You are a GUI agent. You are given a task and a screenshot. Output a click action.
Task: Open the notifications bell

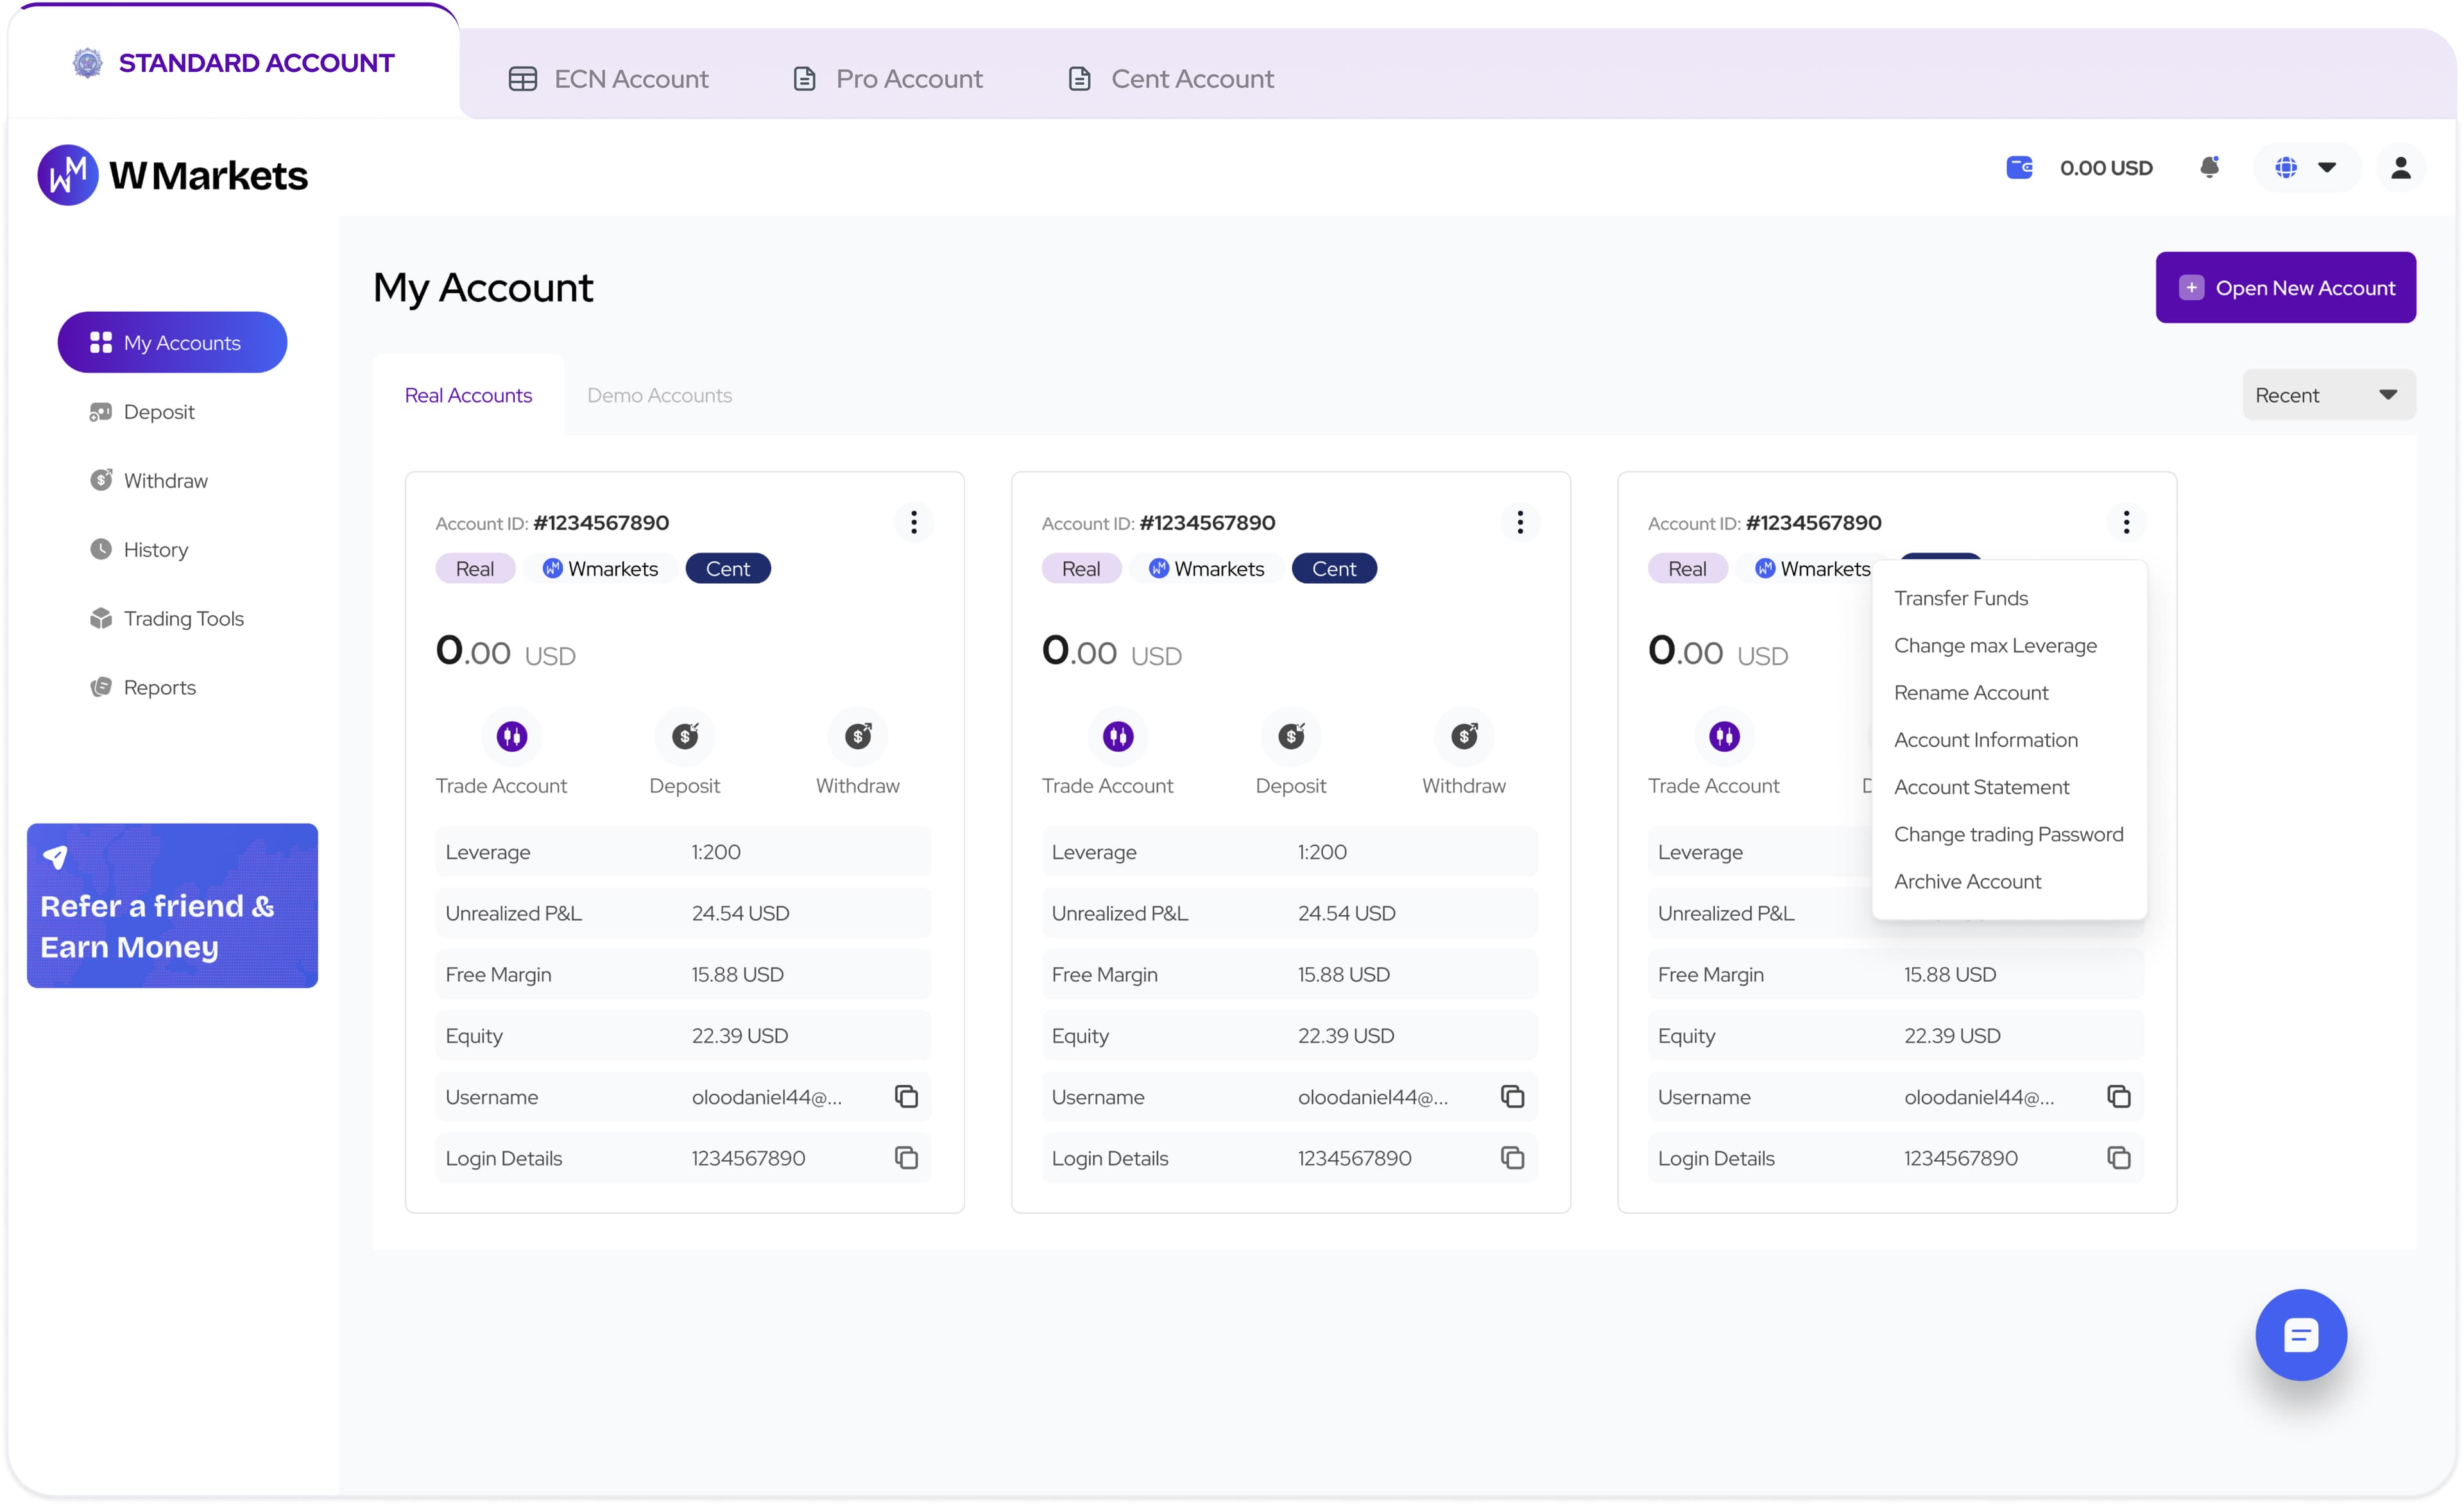(x=2211, y=167)
